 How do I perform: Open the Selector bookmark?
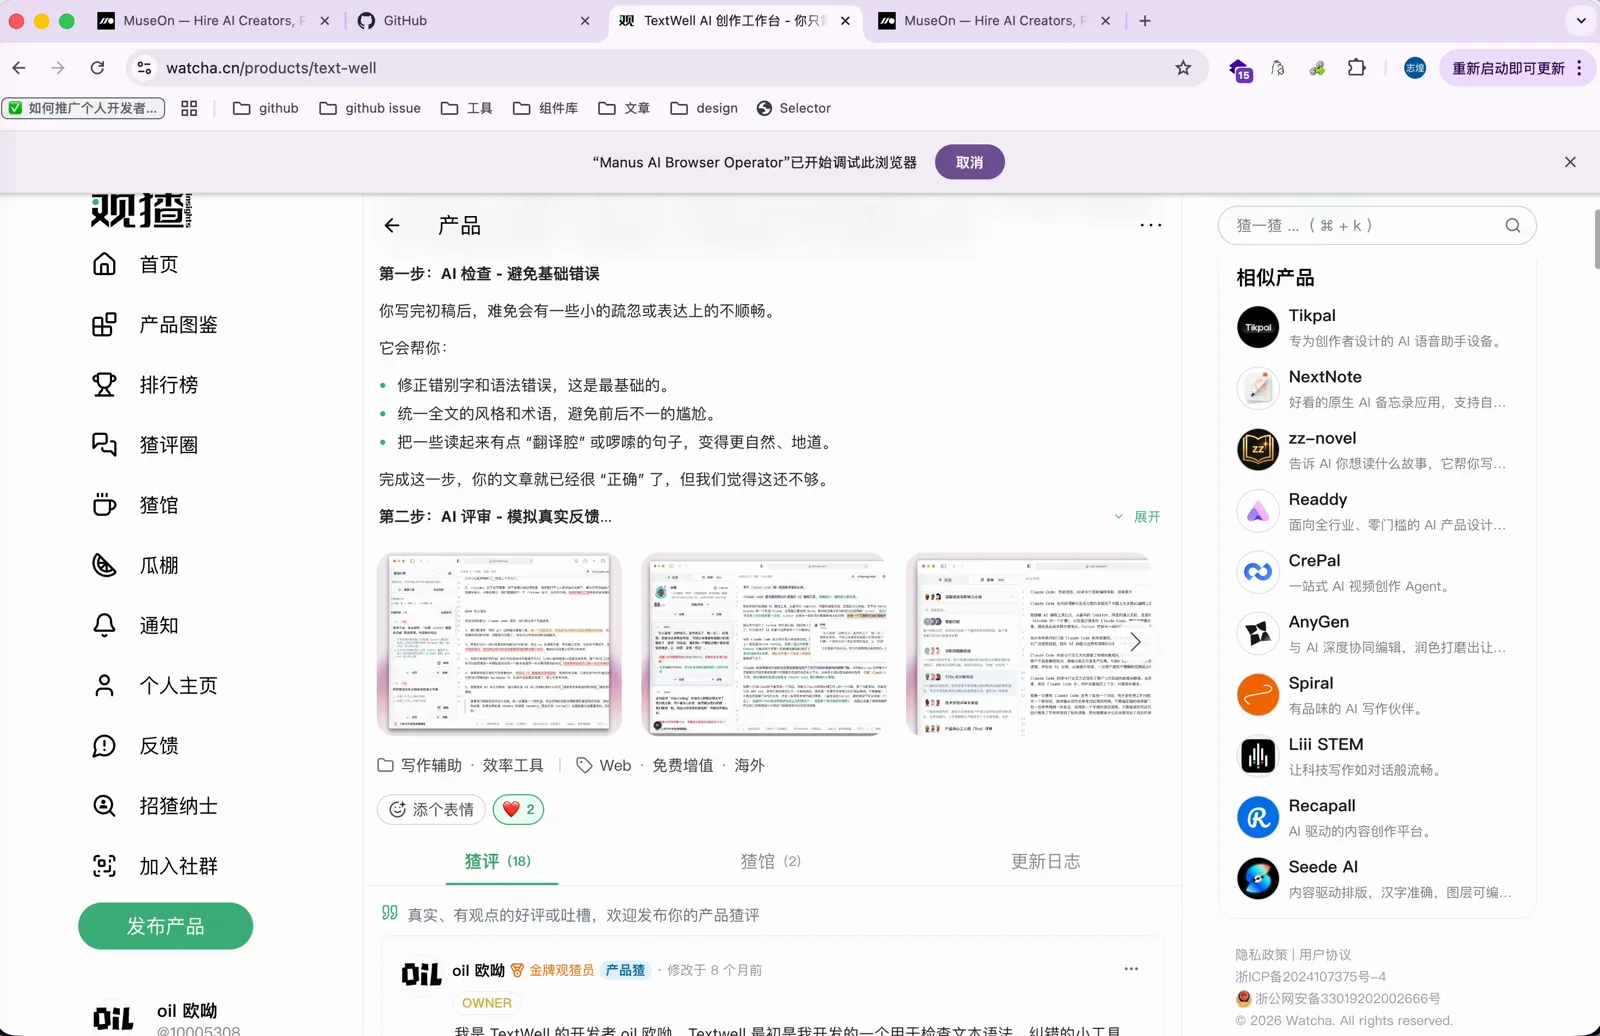(x=794, y=108)
